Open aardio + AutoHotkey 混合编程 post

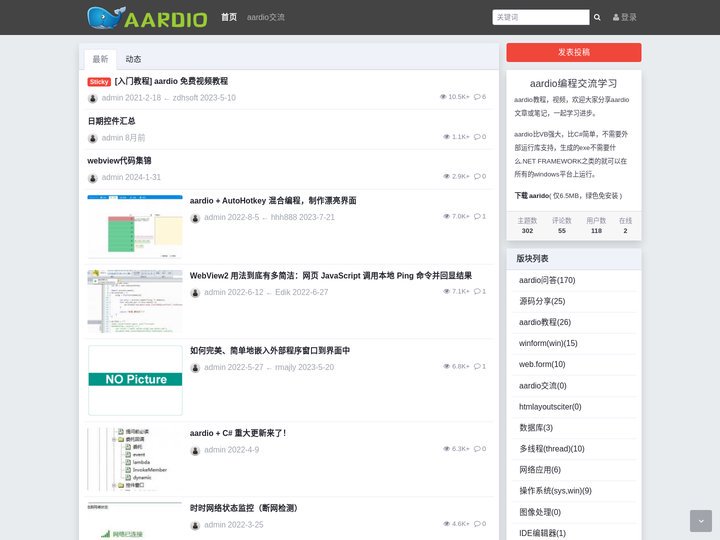(x=273, y=201)
